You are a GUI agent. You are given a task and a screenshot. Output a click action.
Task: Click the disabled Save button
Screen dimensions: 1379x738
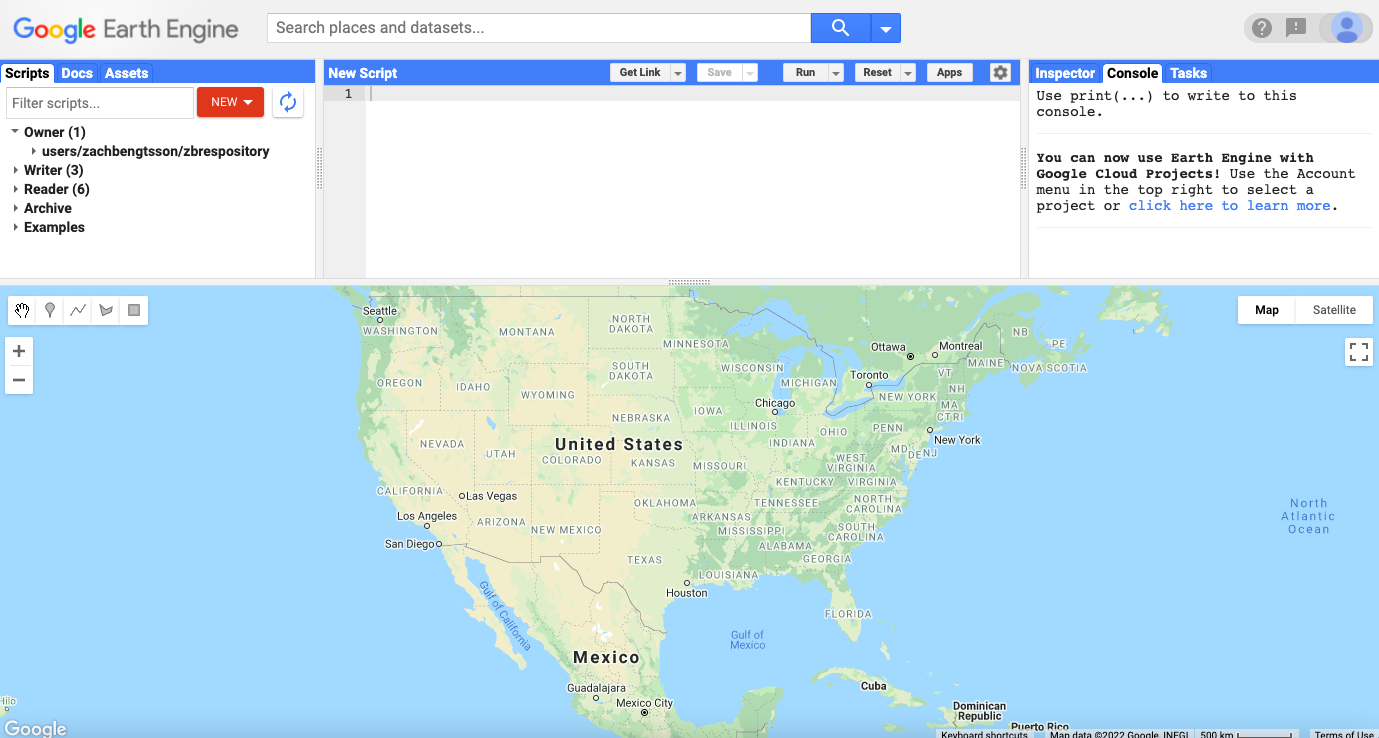pos(719,73)
